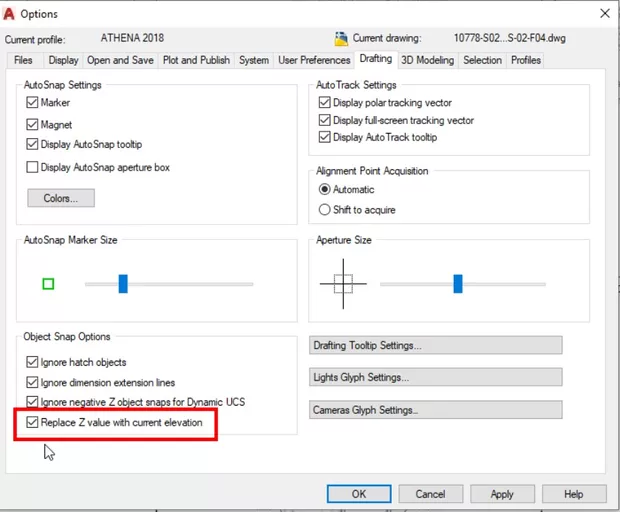Click the current drawing file icon
The width and height of the screenshot is (620, 512).
tap(342, 39)
